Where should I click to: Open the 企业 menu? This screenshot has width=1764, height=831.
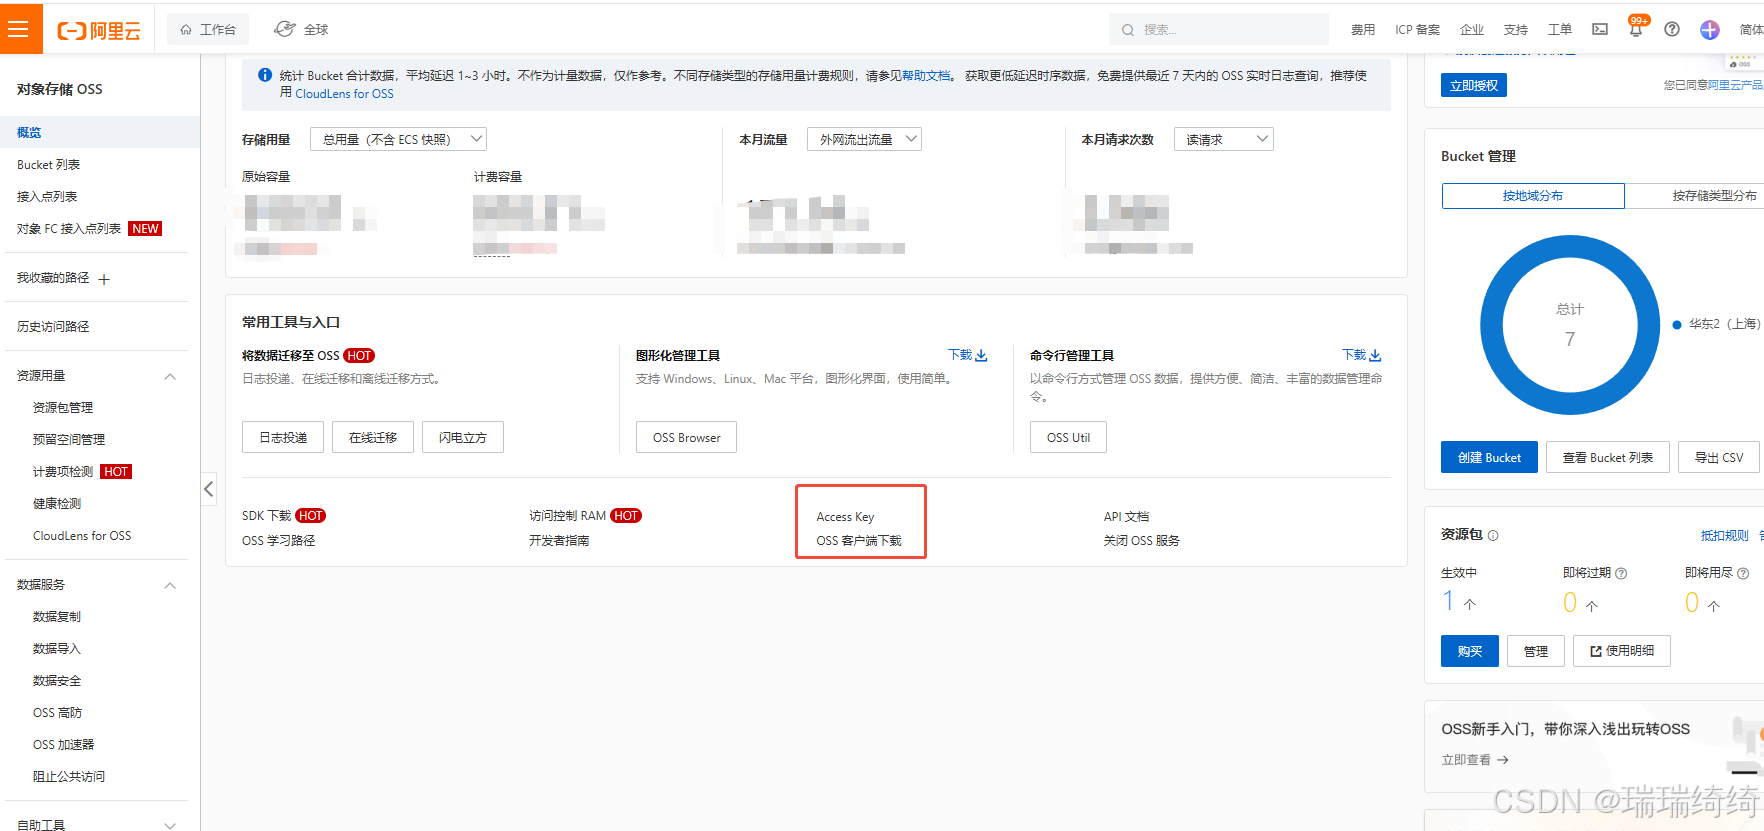(x=1472, y=30)
